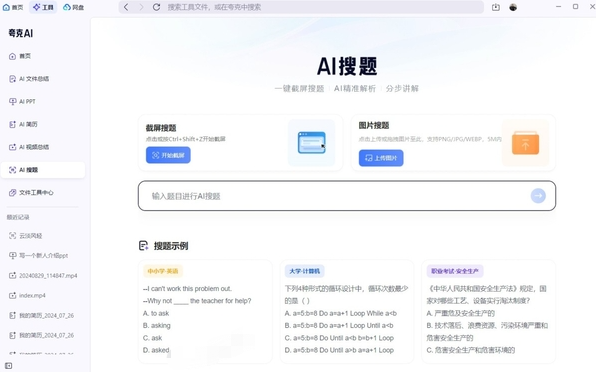Focus the top 搜索工具文件 search bar
596x372 pixels.
click(x=301, y=7)
